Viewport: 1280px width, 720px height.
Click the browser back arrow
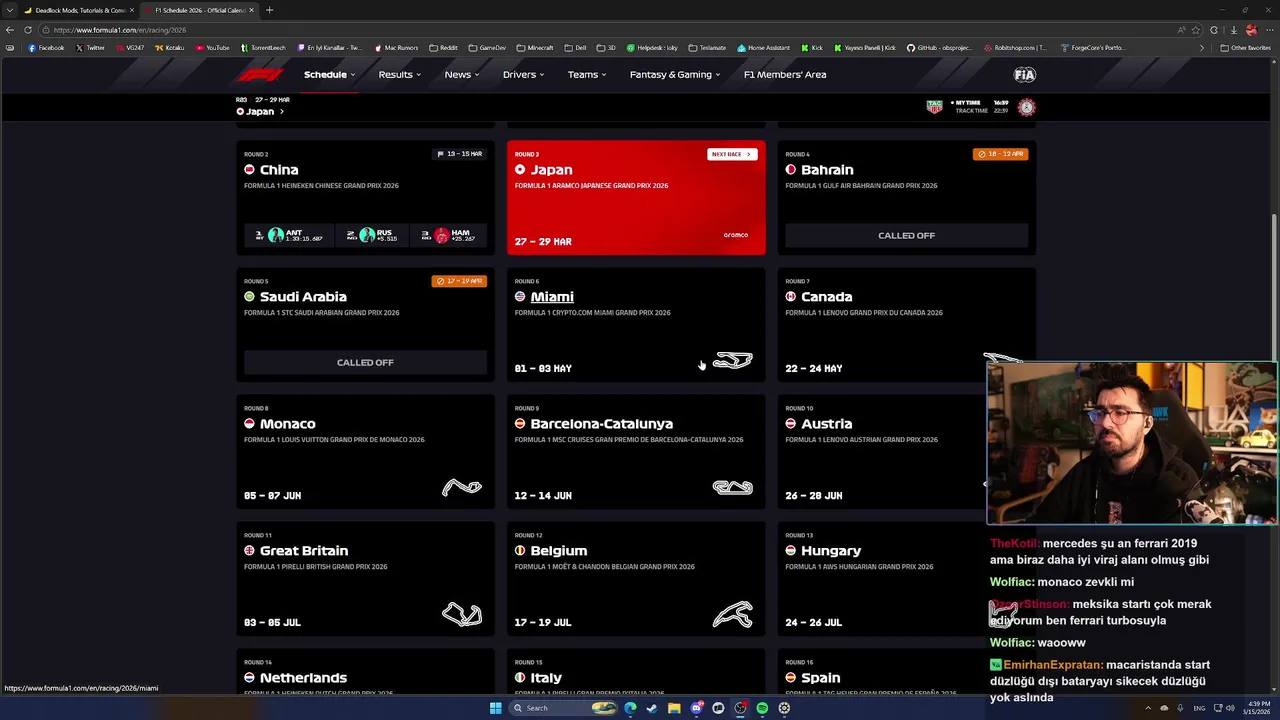tap(10, 30)
